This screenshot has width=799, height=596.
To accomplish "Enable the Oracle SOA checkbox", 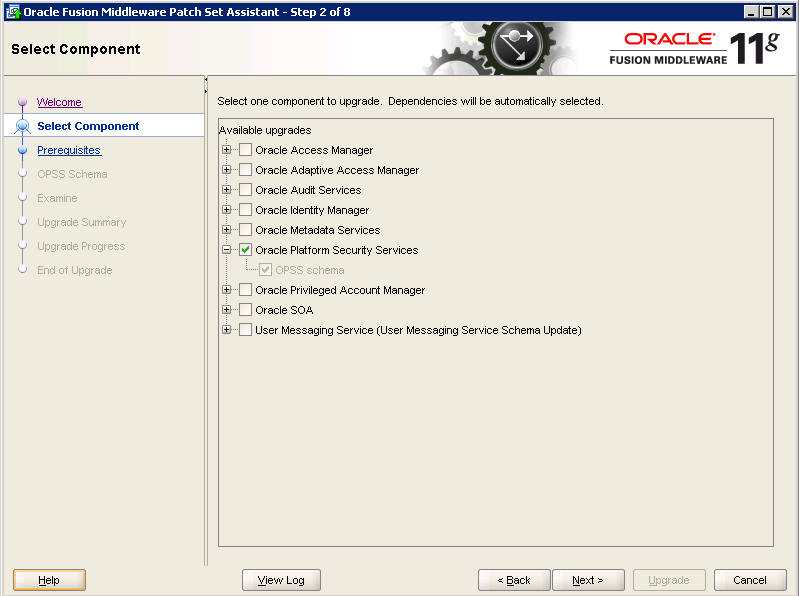I will pyautogui.click(x=246, y=310).
